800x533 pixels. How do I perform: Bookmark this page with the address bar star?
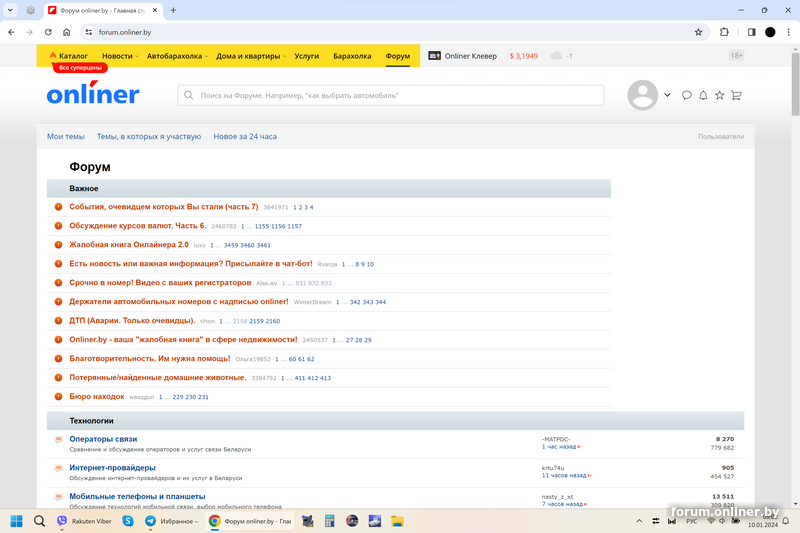click(698, 32)
